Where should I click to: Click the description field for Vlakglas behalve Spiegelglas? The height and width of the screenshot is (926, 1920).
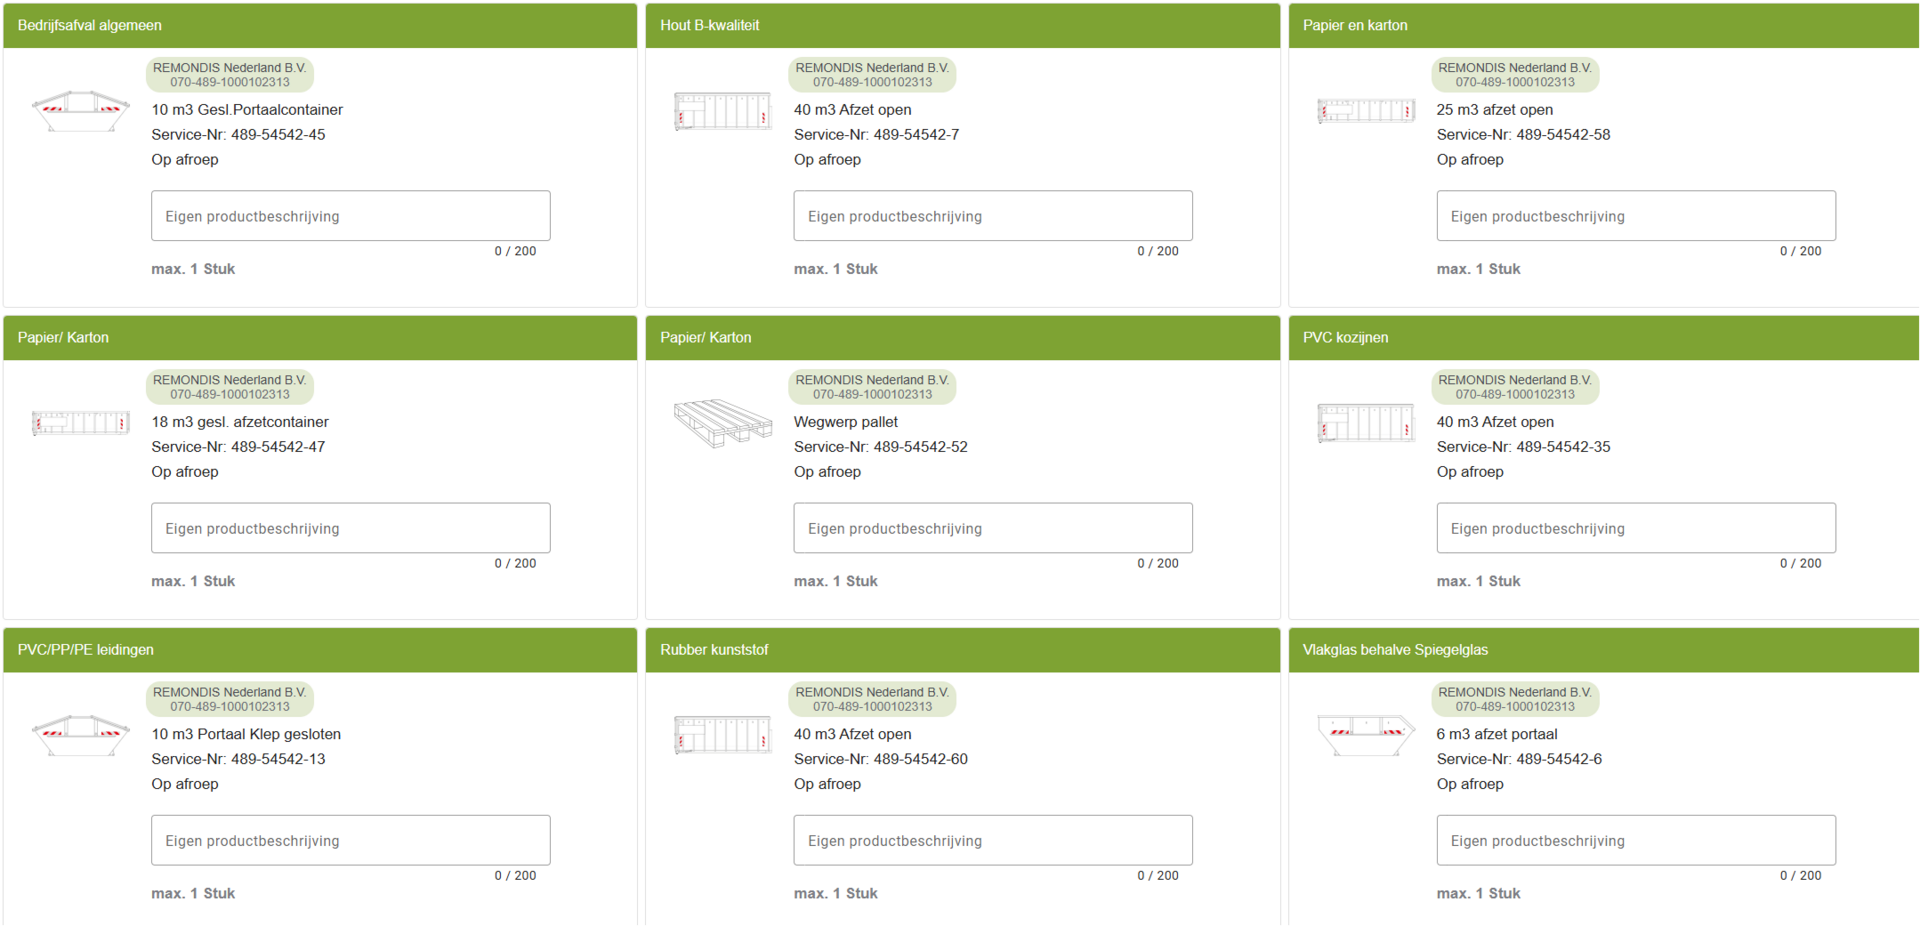pos(1635,840)
